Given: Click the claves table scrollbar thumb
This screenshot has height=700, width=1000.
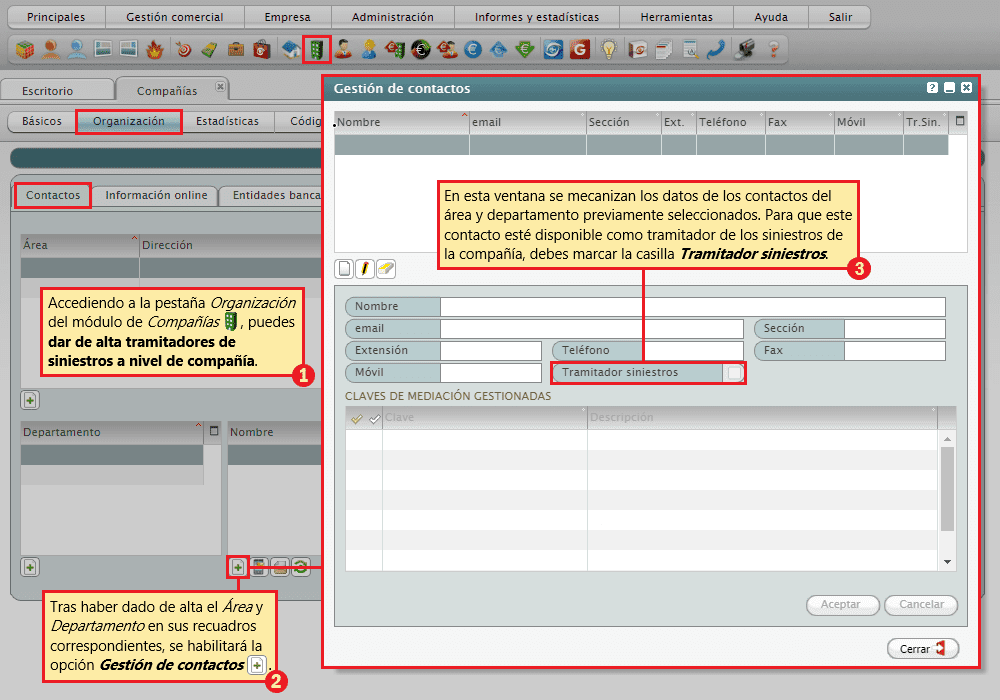Looking at the screenshot, I should coord(948,489).
